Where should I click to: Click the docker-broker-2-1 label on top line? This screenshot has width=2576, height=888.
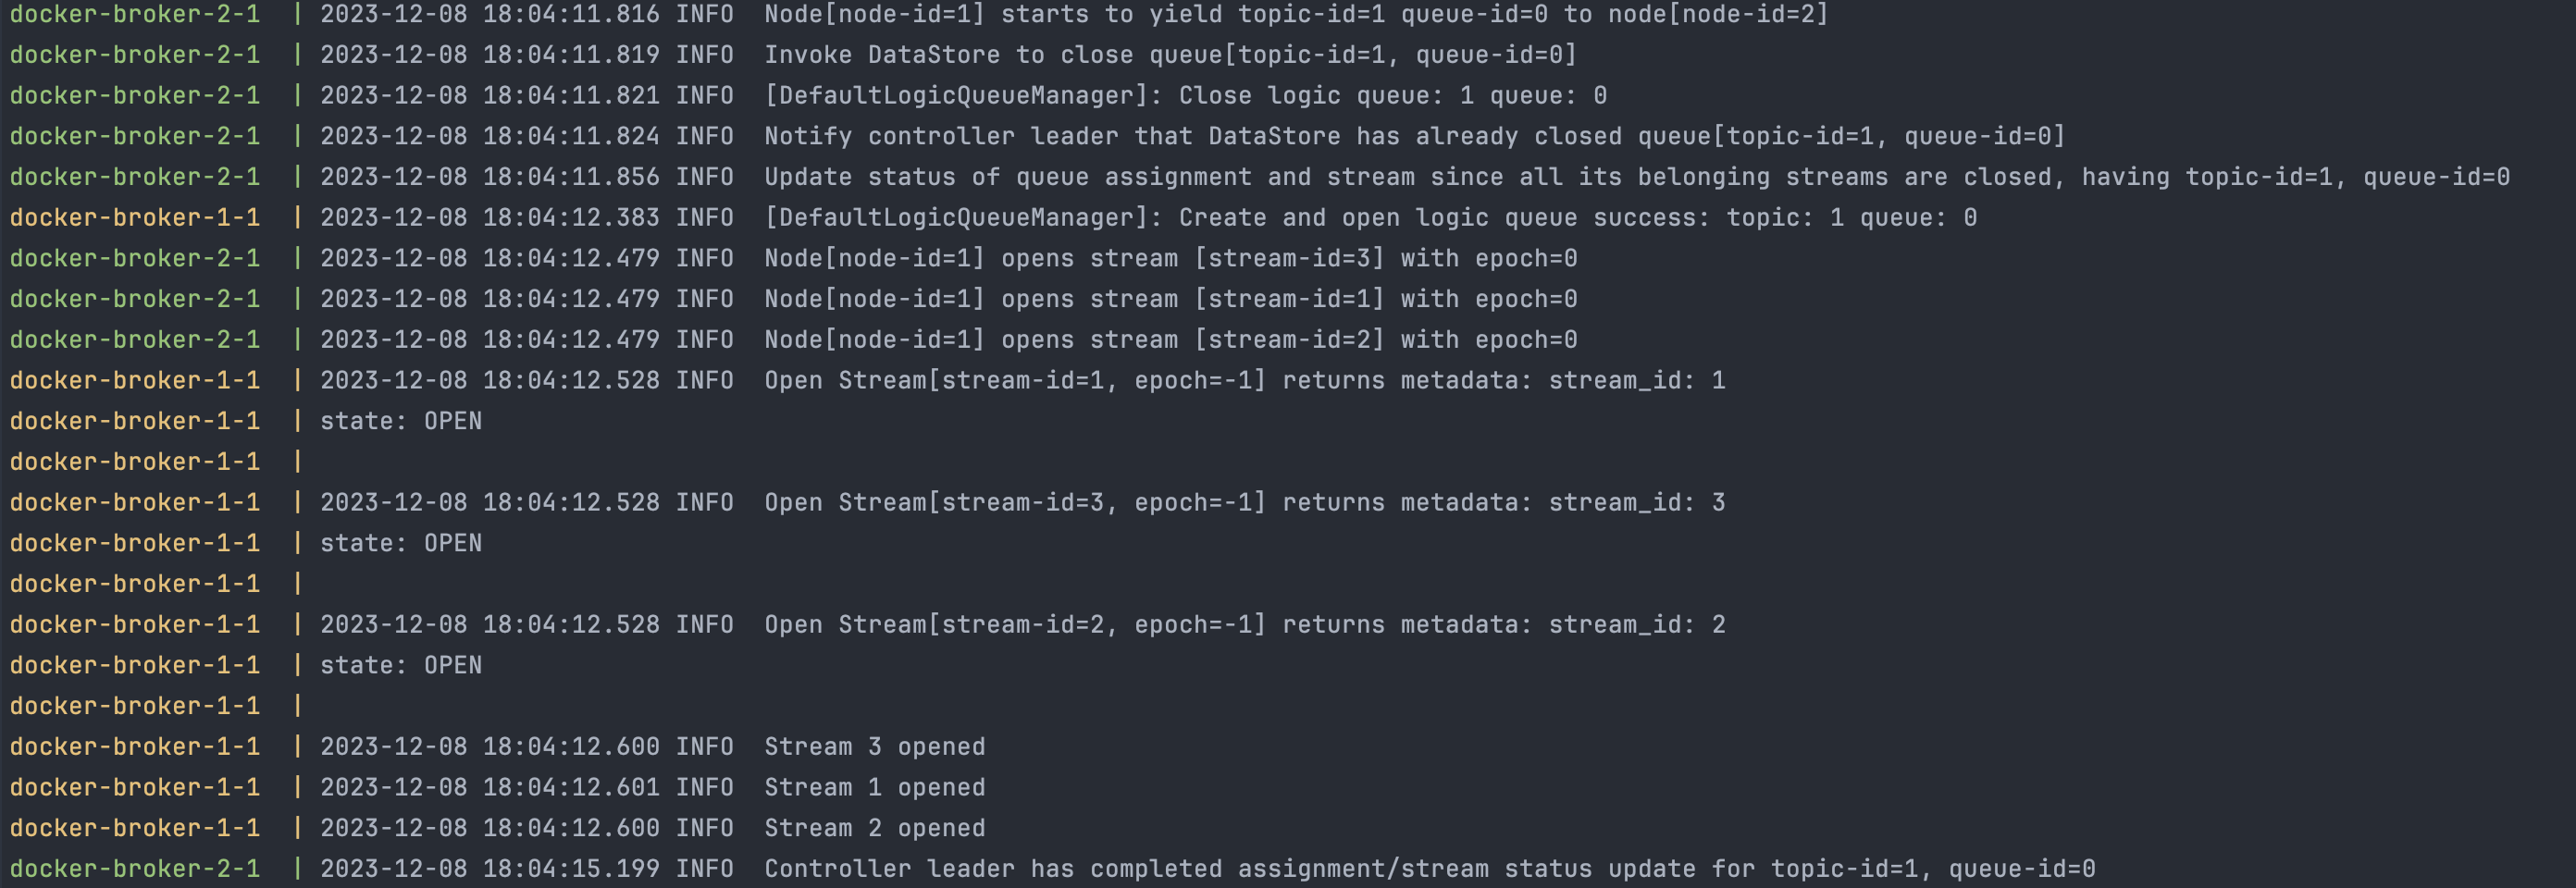pos(135,14)
